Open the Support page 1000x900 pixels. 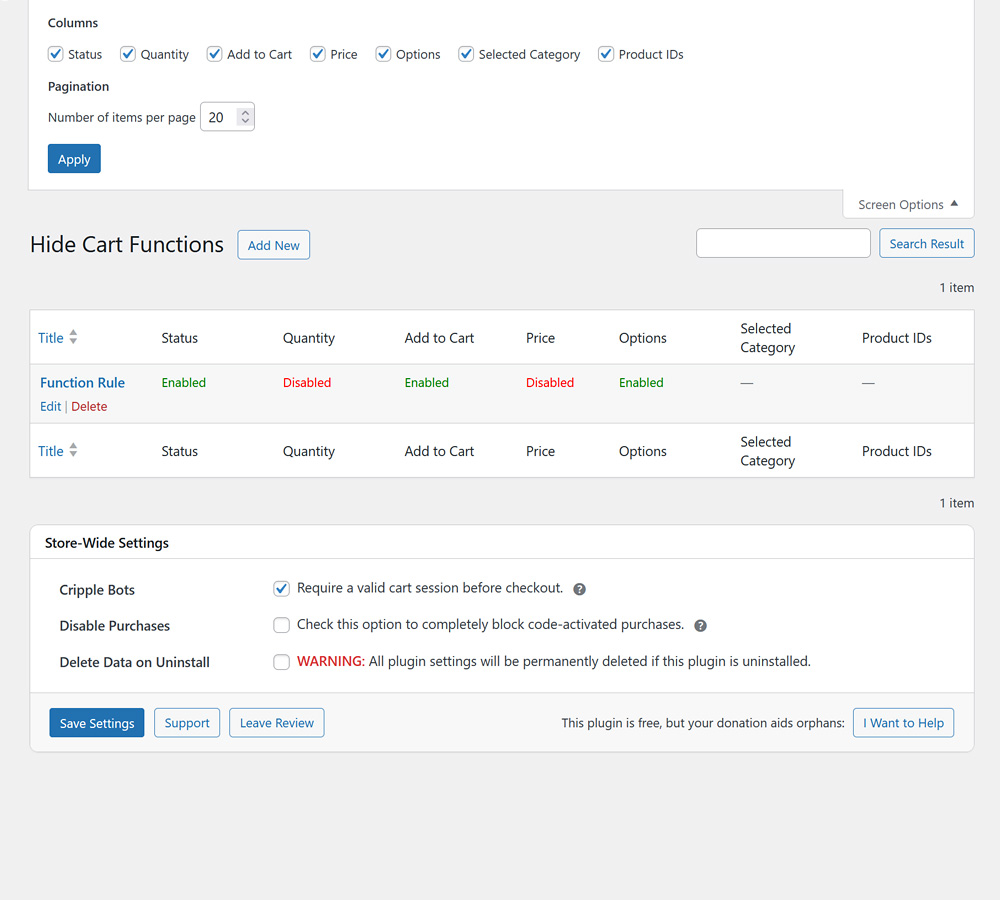(x=186, y=722)
